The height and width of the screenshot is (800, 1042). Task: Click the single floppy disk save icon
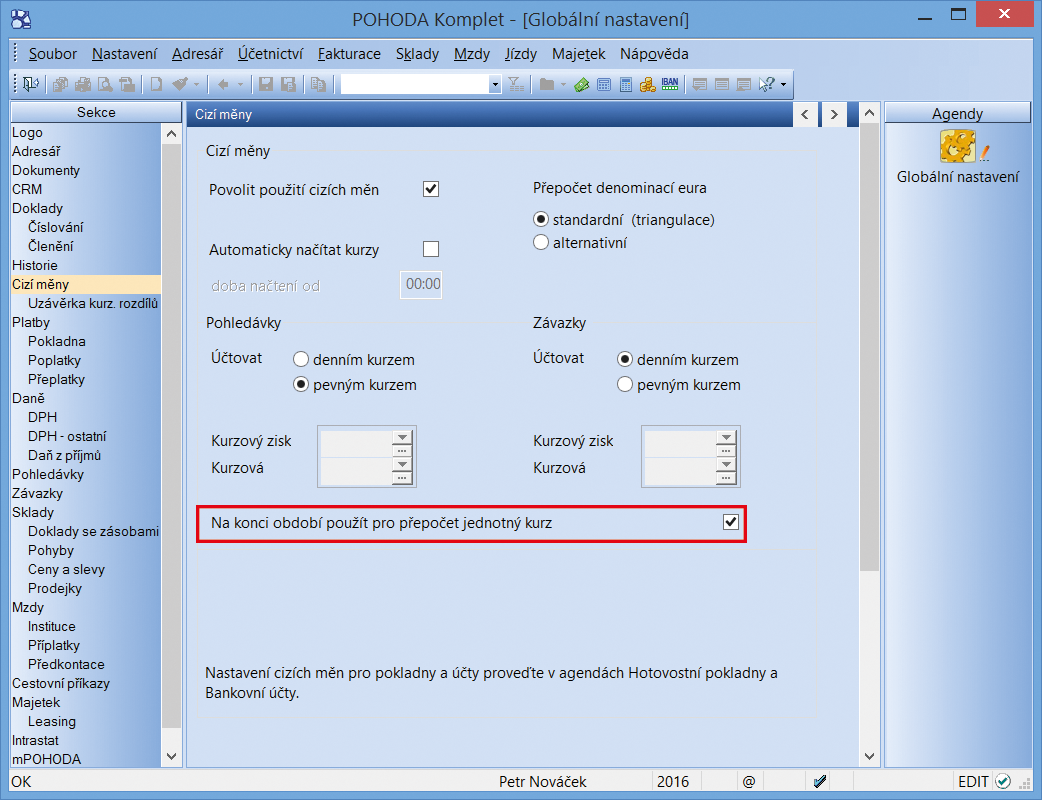(x=266, y=84)
